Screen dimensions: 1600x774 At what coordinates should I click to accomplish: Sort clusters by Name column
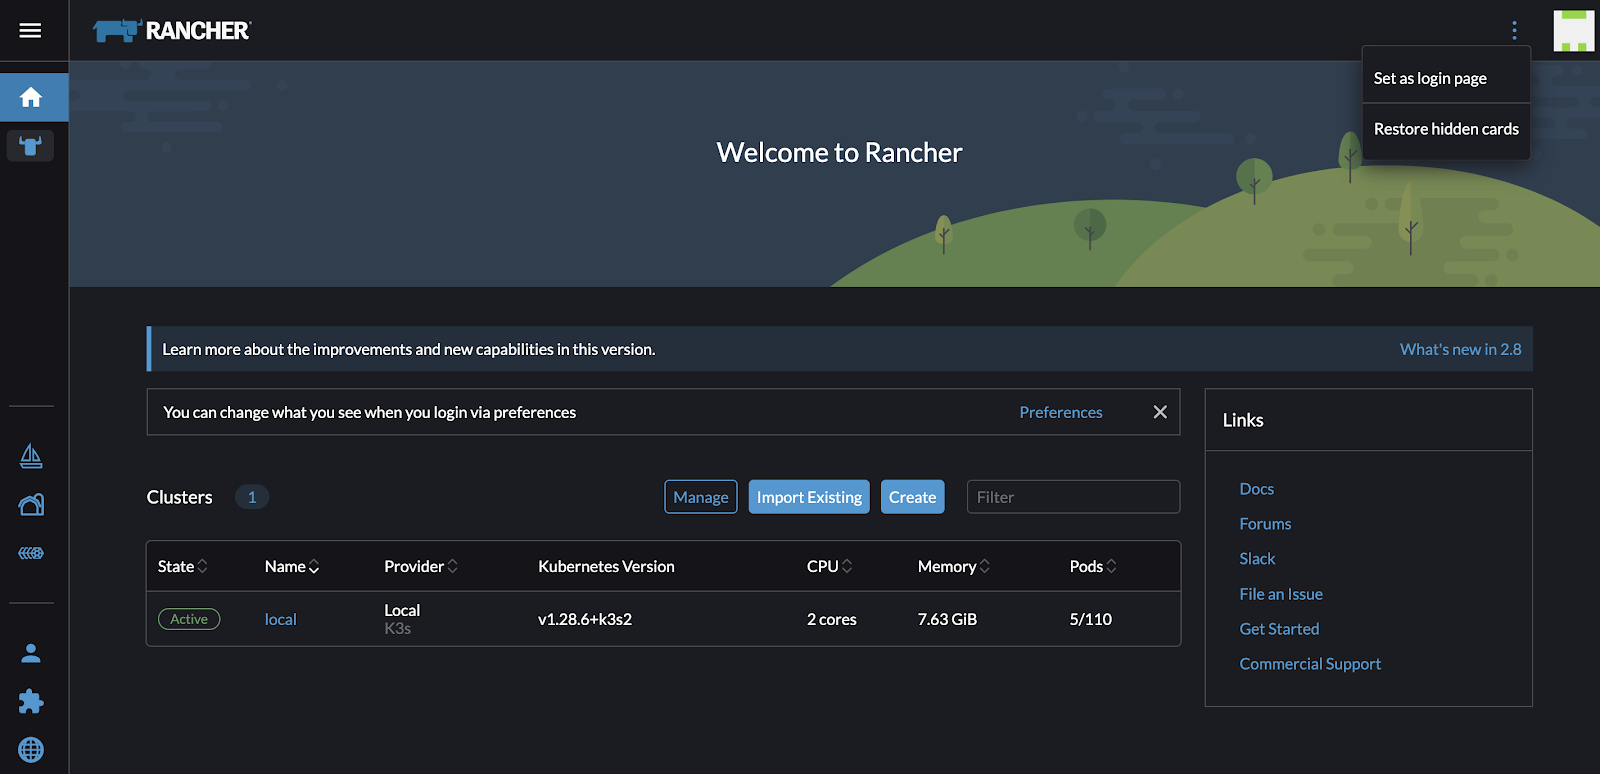click(x=292, y=566)
